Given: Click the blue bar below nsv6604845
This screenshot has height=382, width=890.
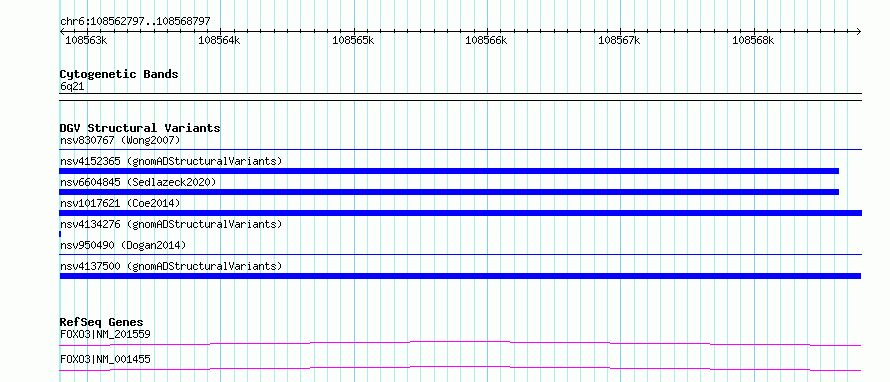Looking at the screenshot, I should coord(449,192).
